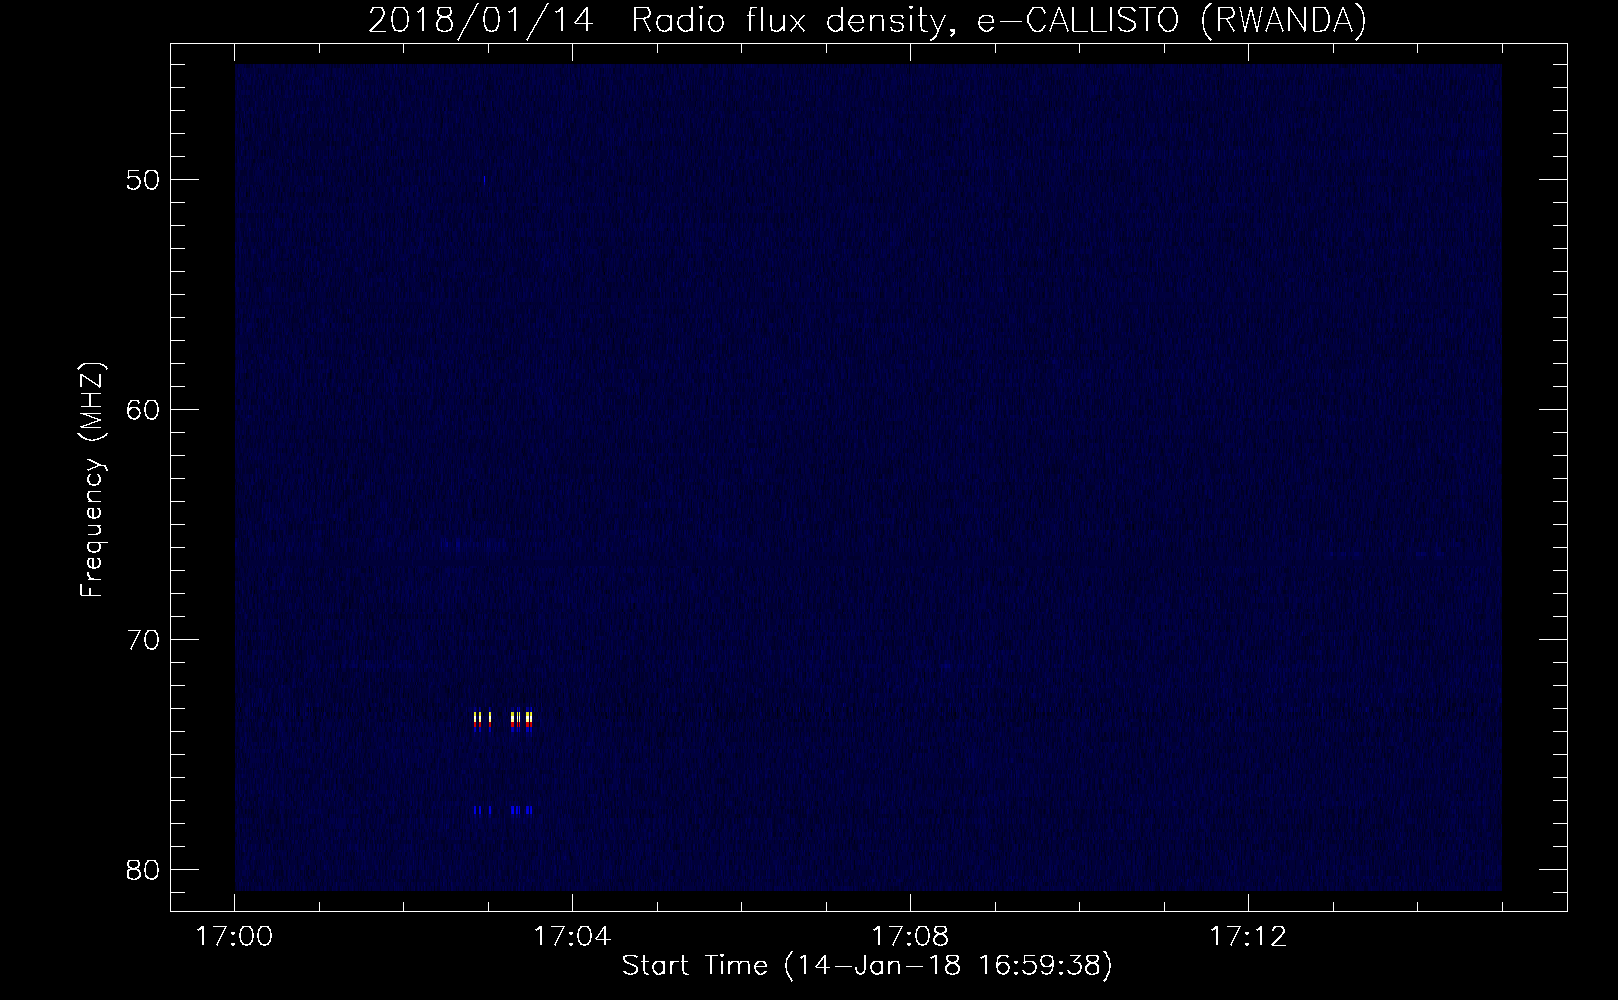Click the faint blue burst near 77 MHz

tap(502, 810)
